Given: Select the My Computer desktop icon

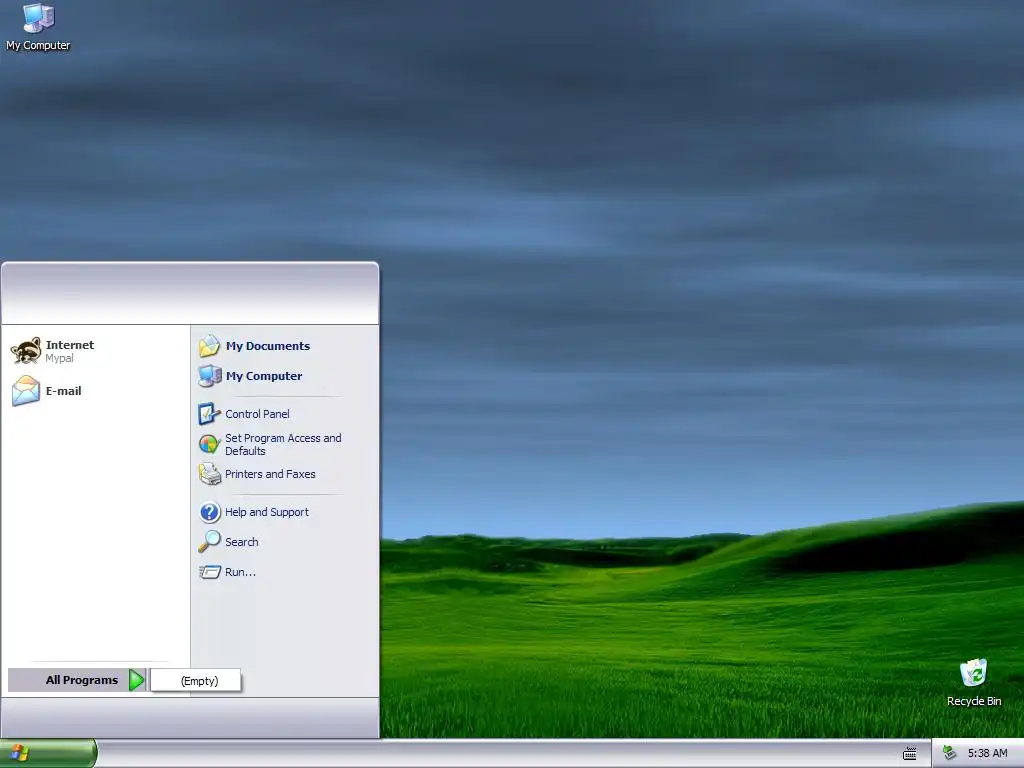Looking at the screenshot, I should [x=39, y=18].
